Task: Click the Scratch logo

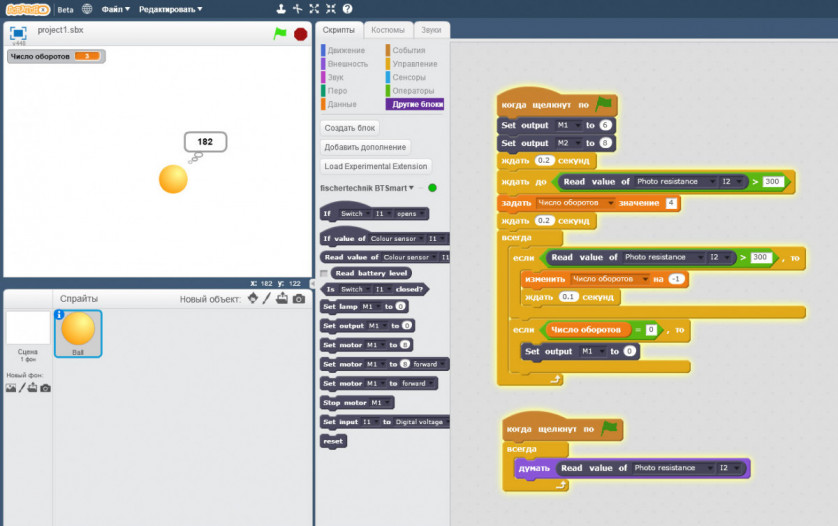Action: click(x=27, y=9)
